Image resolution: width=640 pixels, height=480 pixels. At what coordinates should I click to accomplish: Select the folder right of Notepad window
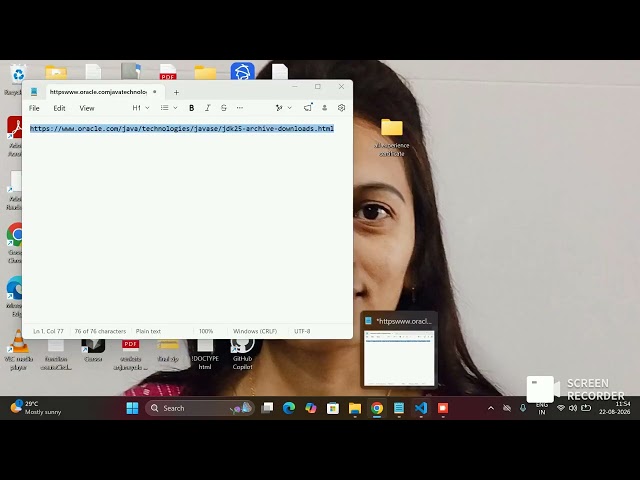point(391,138)
